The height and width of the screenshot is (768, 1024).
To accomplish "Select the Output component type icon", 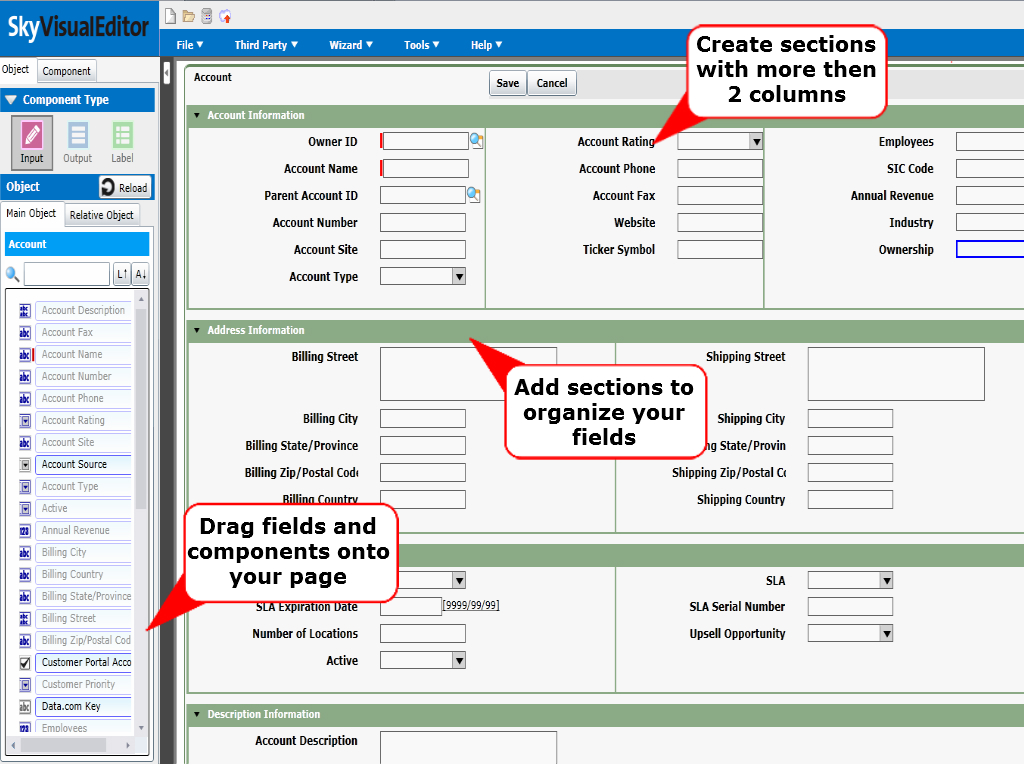I will click(x=77, y=141).
